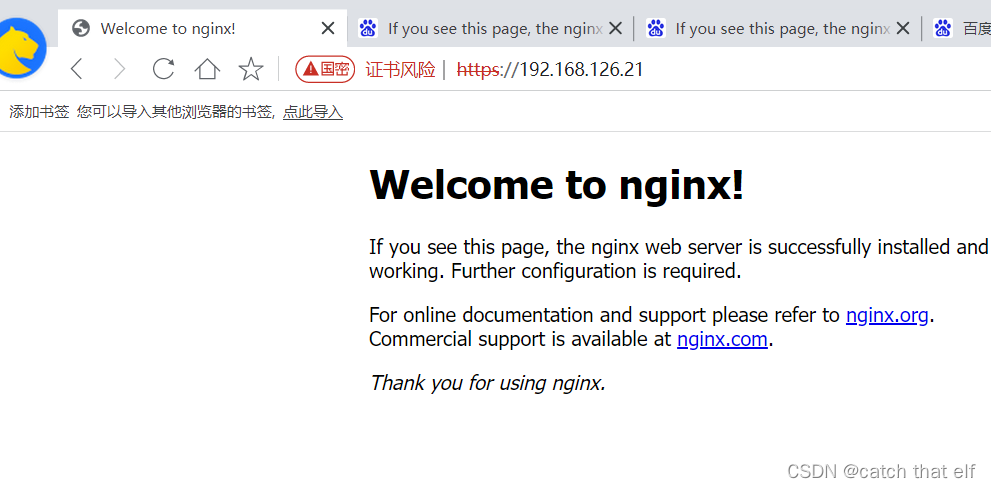Open the nginx.org link
991x488 pixels.
point(887,315)
